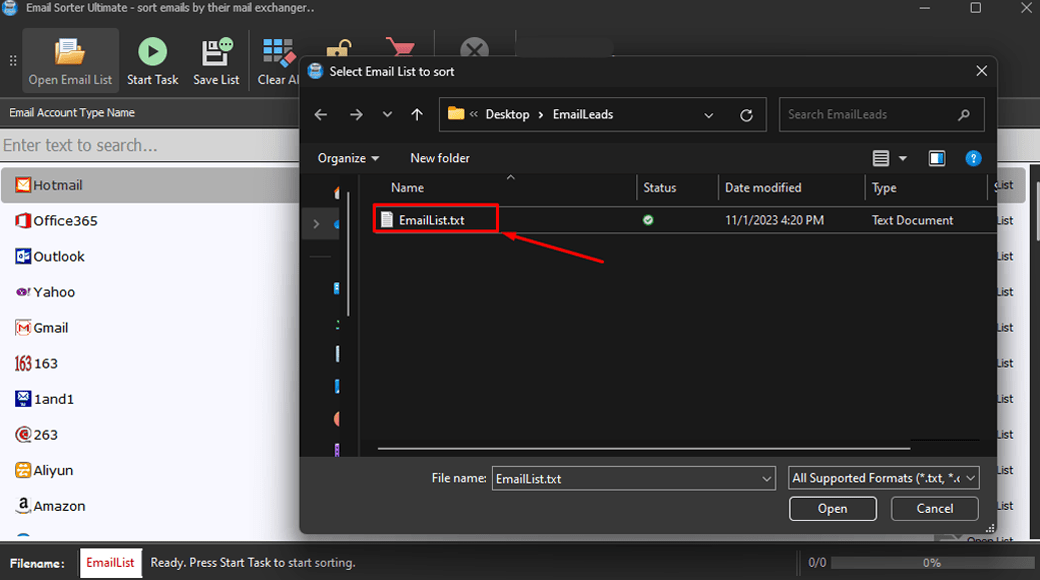Click the change view icon
1040x580 pixels.
tap(881, 158)
